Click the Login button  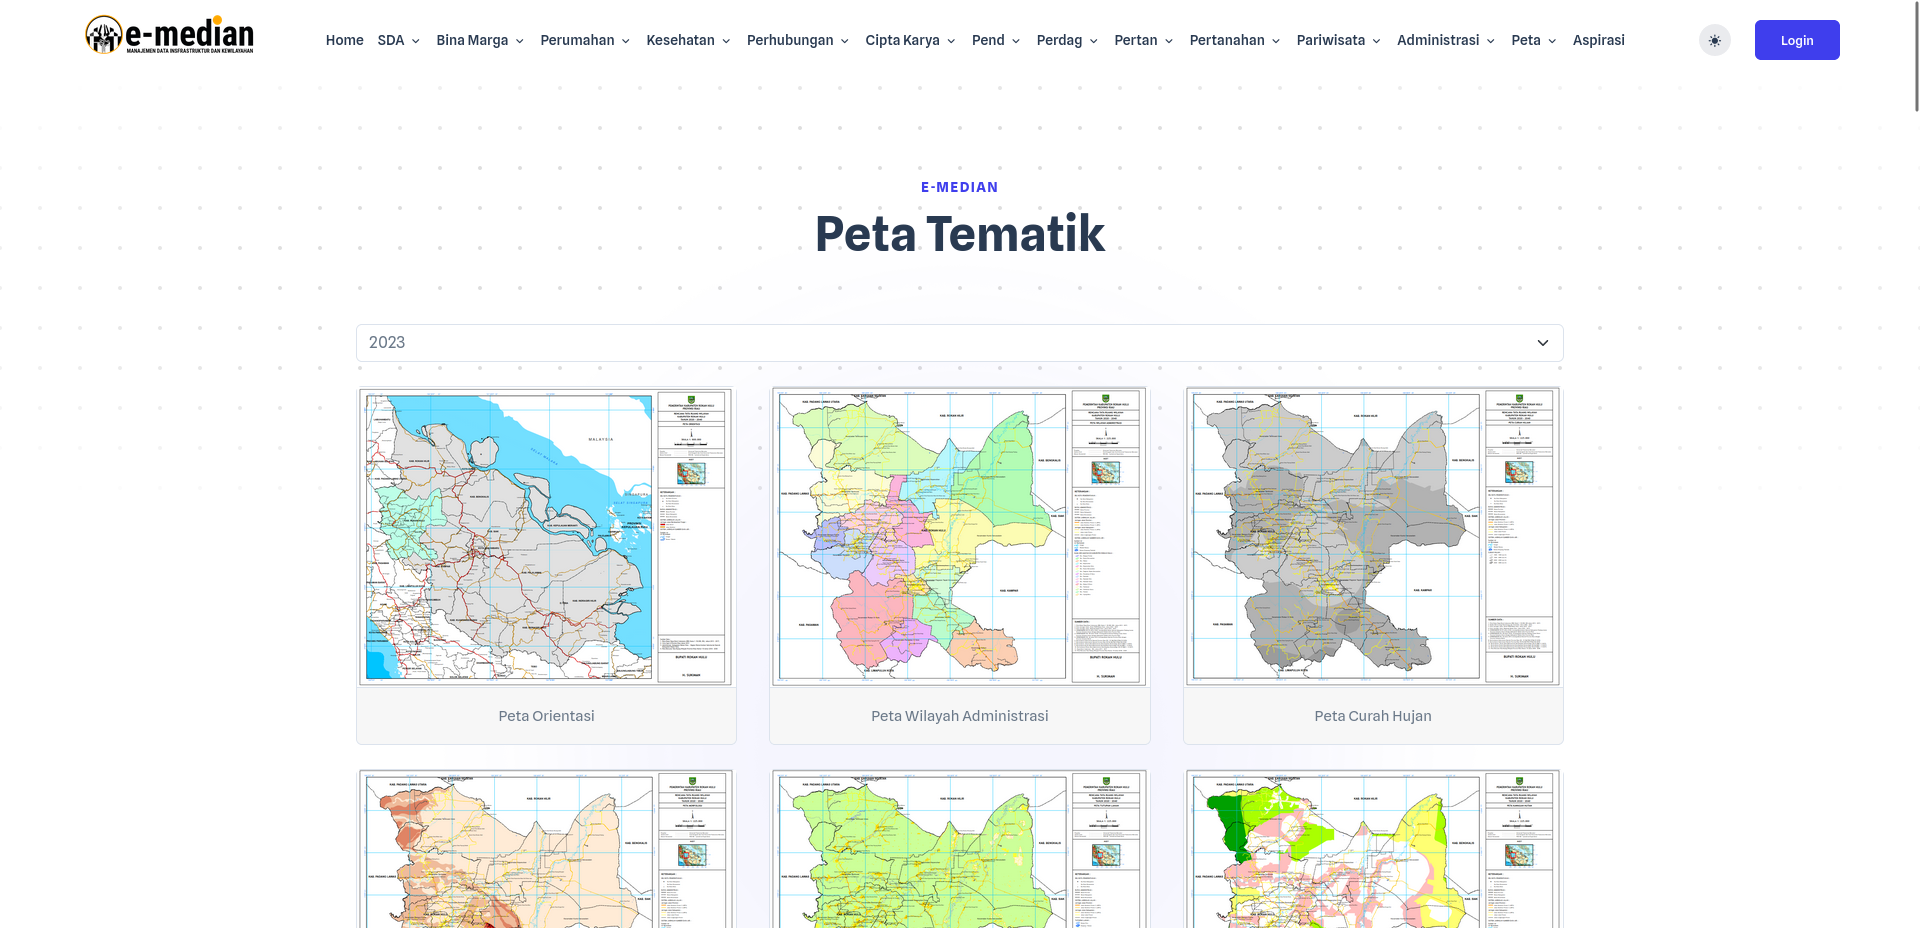(x=1796, y=40)
